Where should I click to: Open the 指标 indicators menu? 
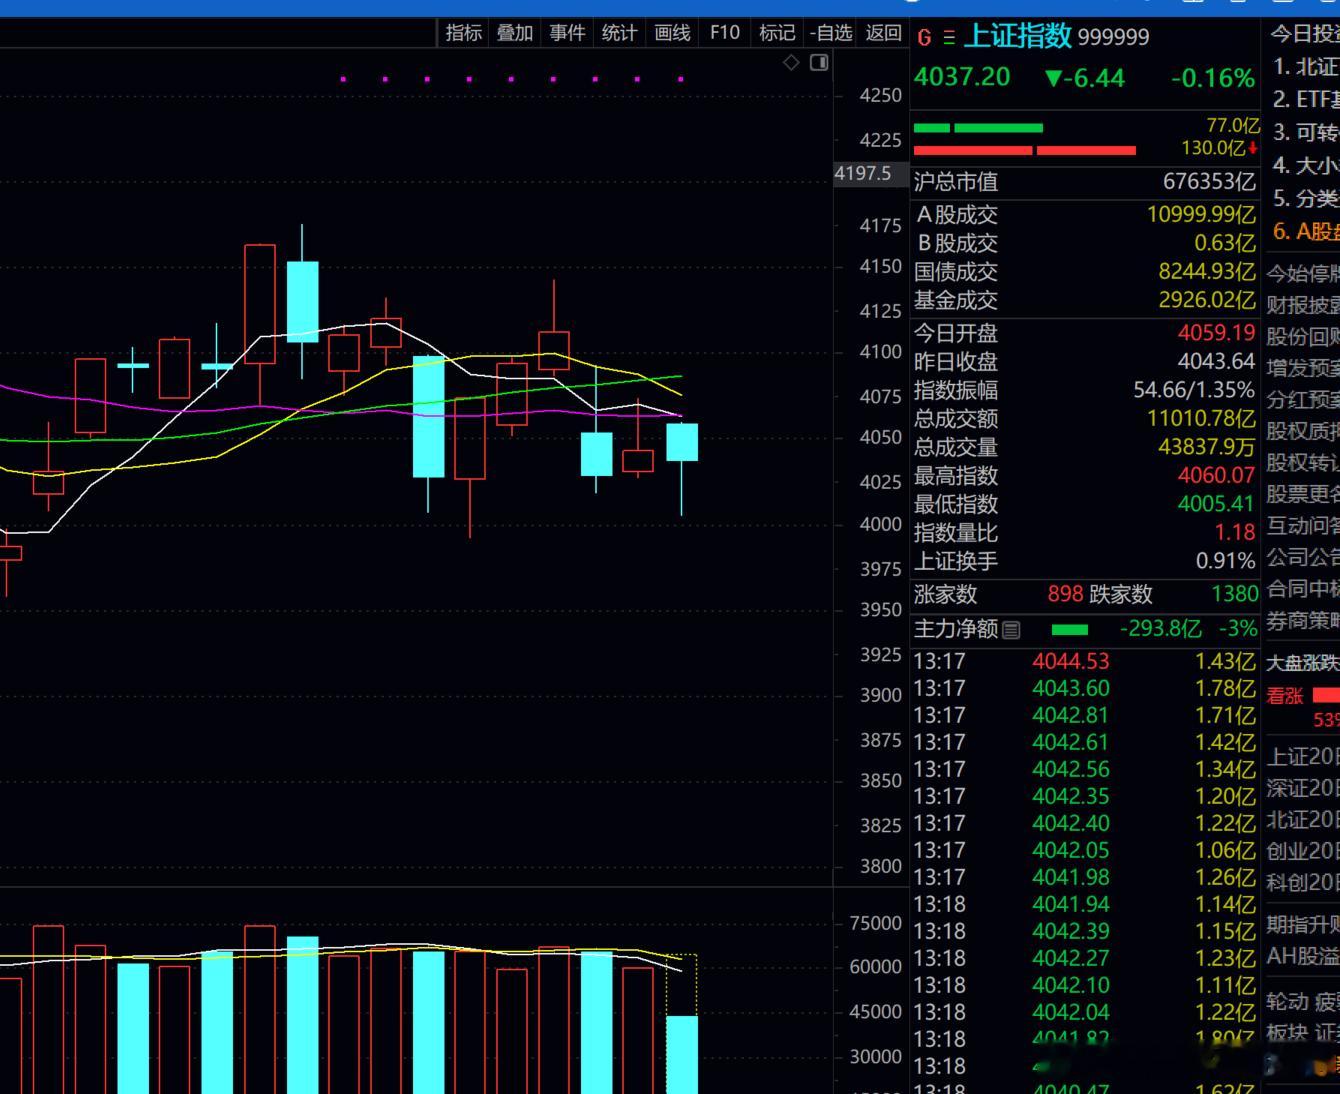point(464,33)
